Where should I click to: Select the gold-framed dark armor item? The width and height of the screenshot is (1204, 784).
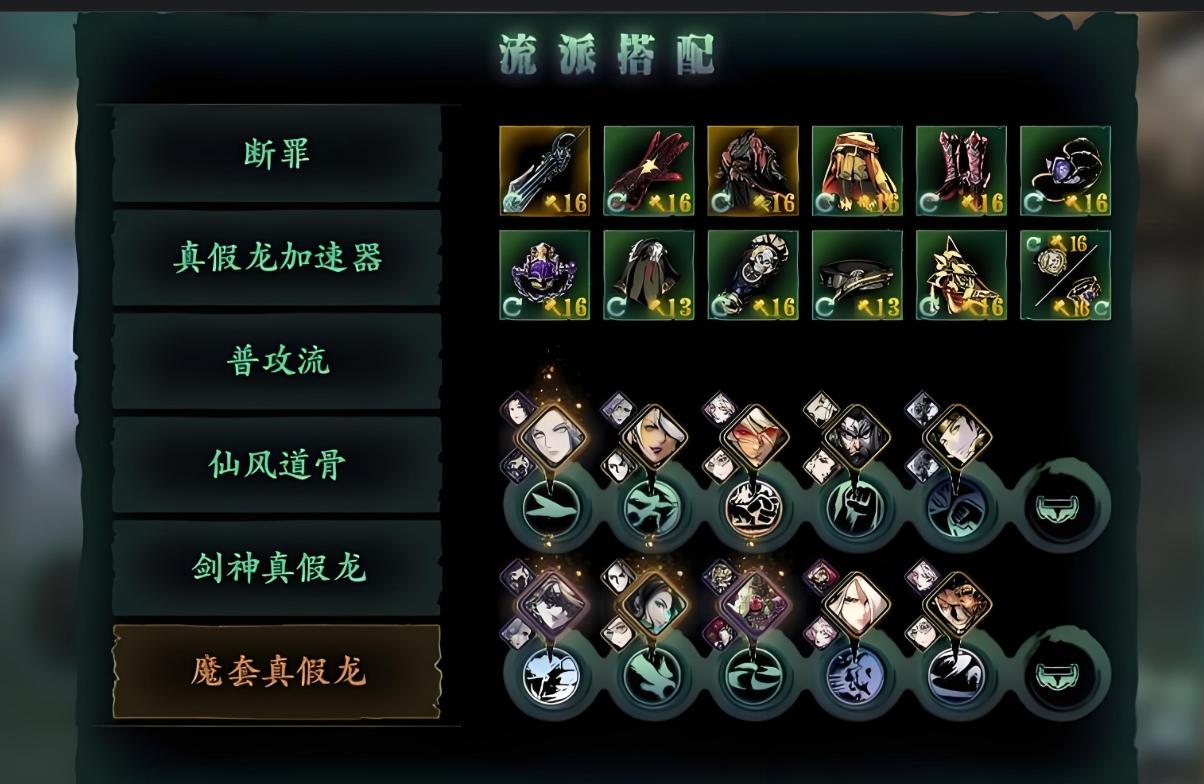tap(753, 171)
